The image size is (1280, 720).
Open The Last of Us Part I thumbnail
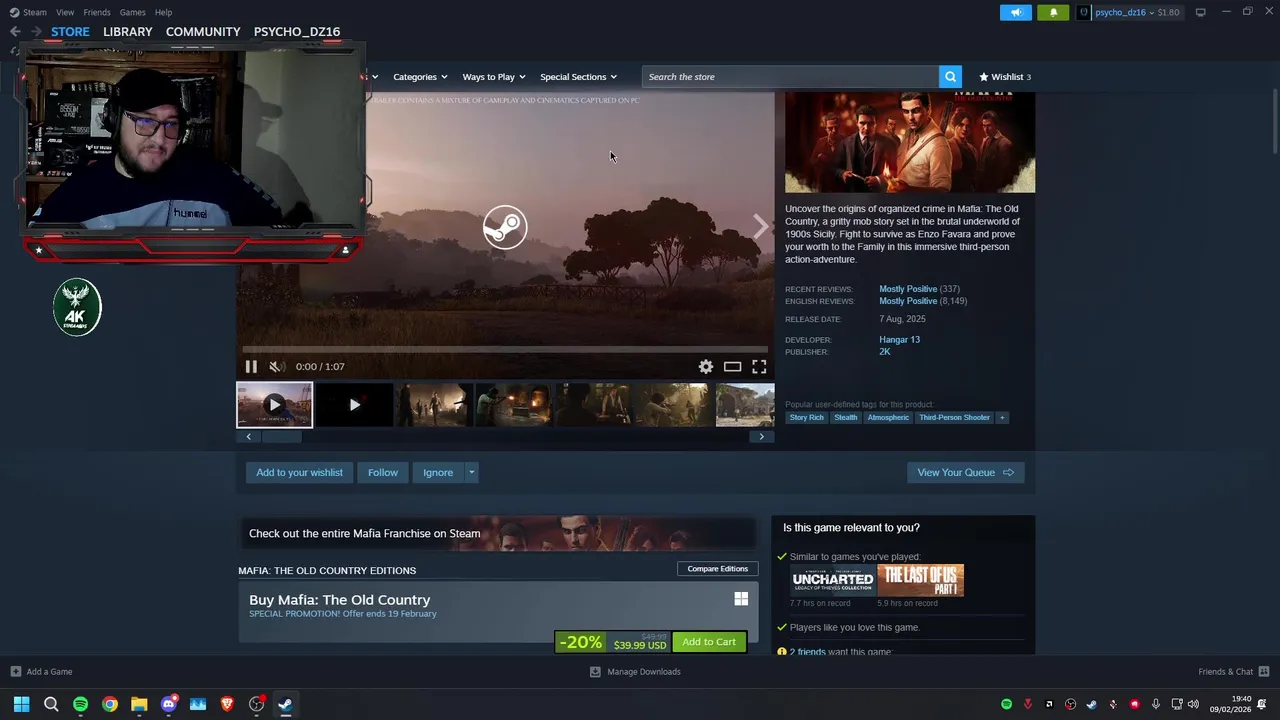coord(920,580)
